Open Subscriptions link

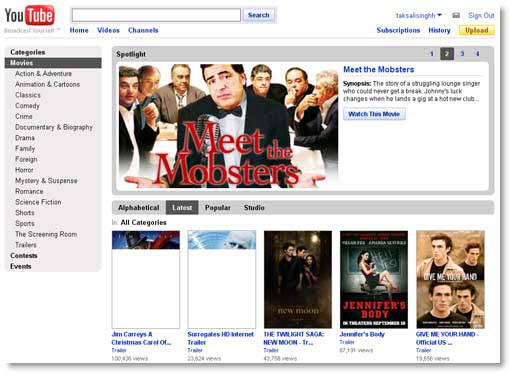(398, 30)
